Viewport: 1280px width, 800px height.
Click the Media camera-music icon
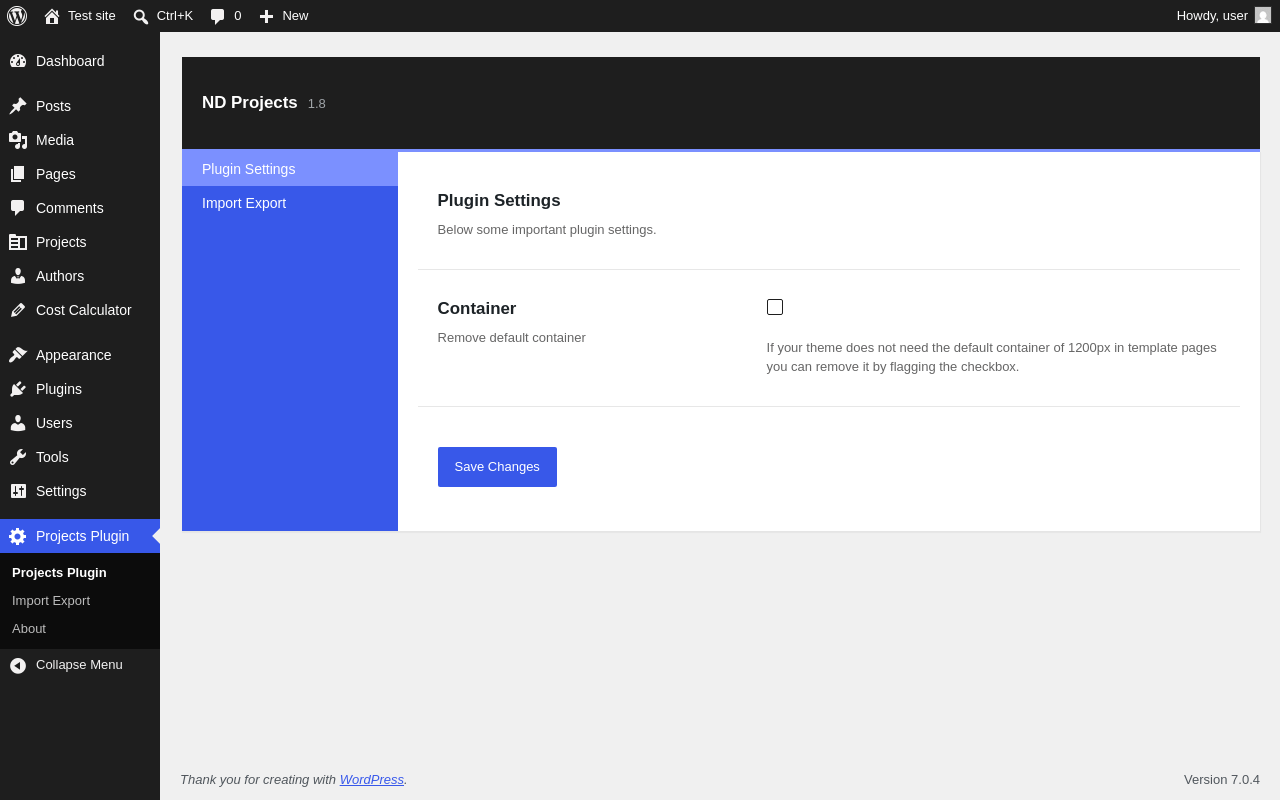18,140
